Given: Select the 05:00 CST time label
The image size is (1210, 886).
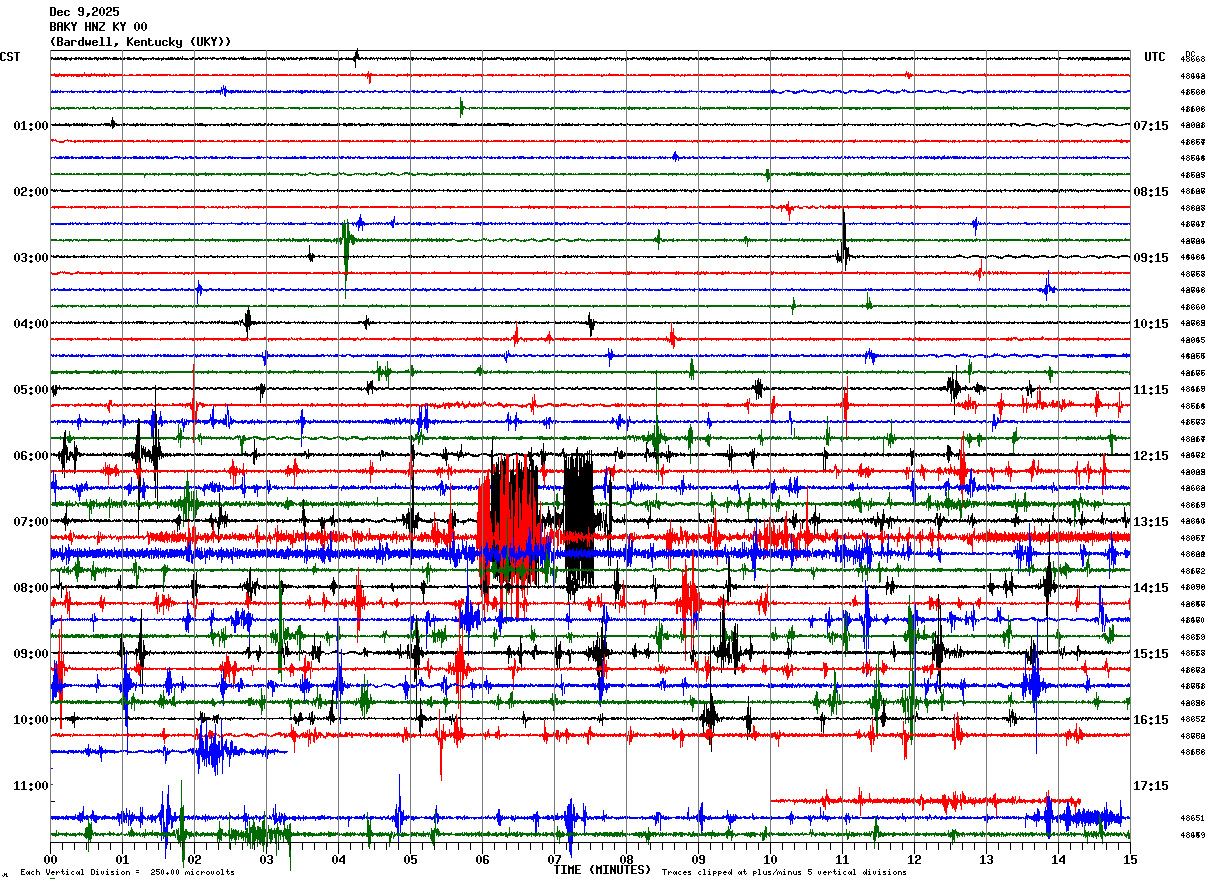Looking at the screenshot, I should (31, 390).
